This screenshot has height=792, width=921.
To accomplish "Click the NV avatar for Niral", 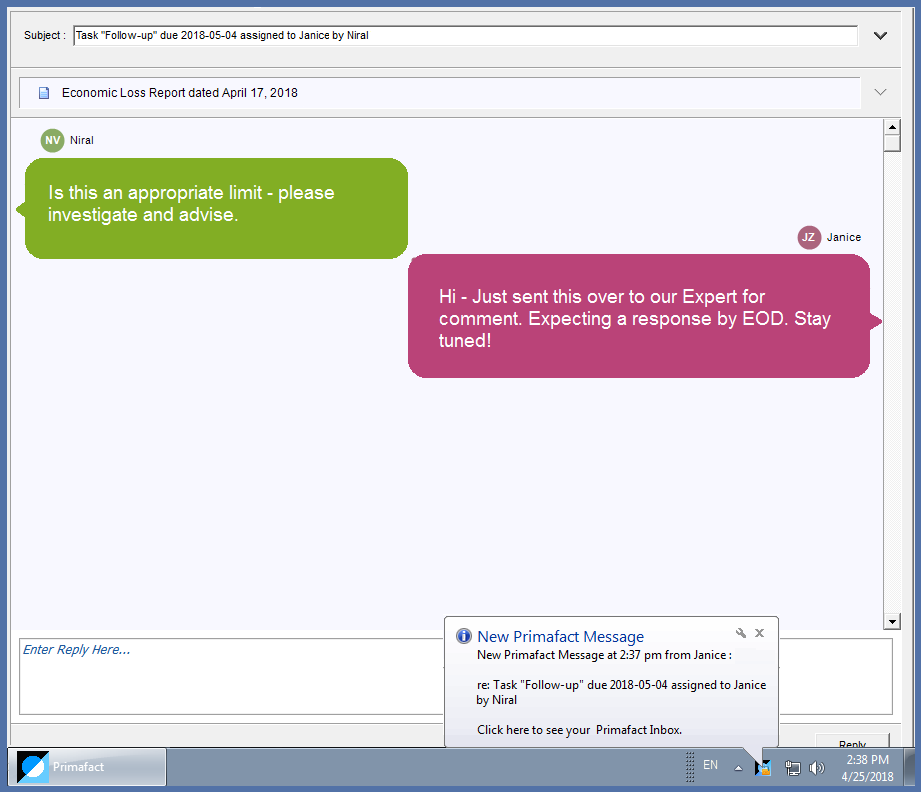I will pos(52,140).
